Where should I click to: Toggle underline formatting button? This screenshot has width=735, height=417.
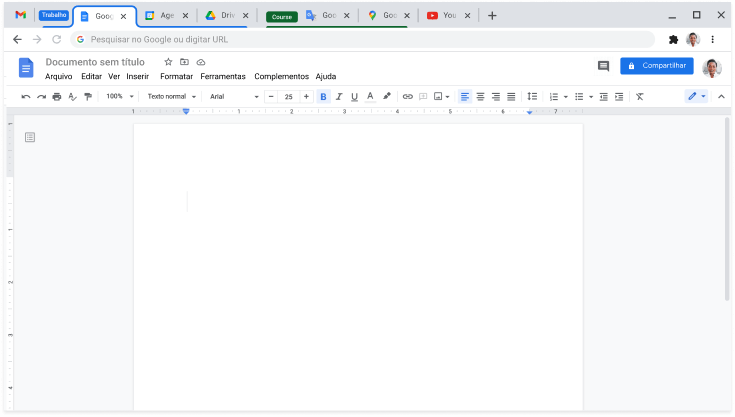[x=354, y=97]
